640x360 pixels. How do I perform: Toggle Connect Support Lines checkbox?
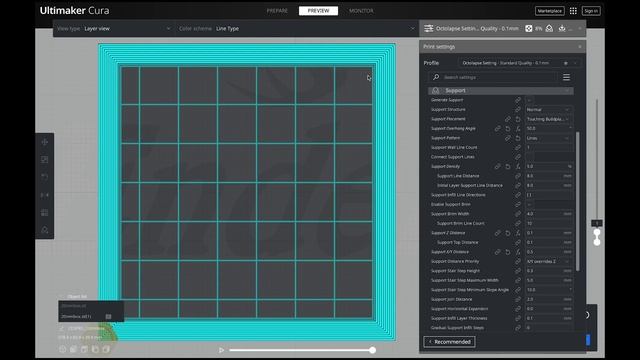point(529,157)
